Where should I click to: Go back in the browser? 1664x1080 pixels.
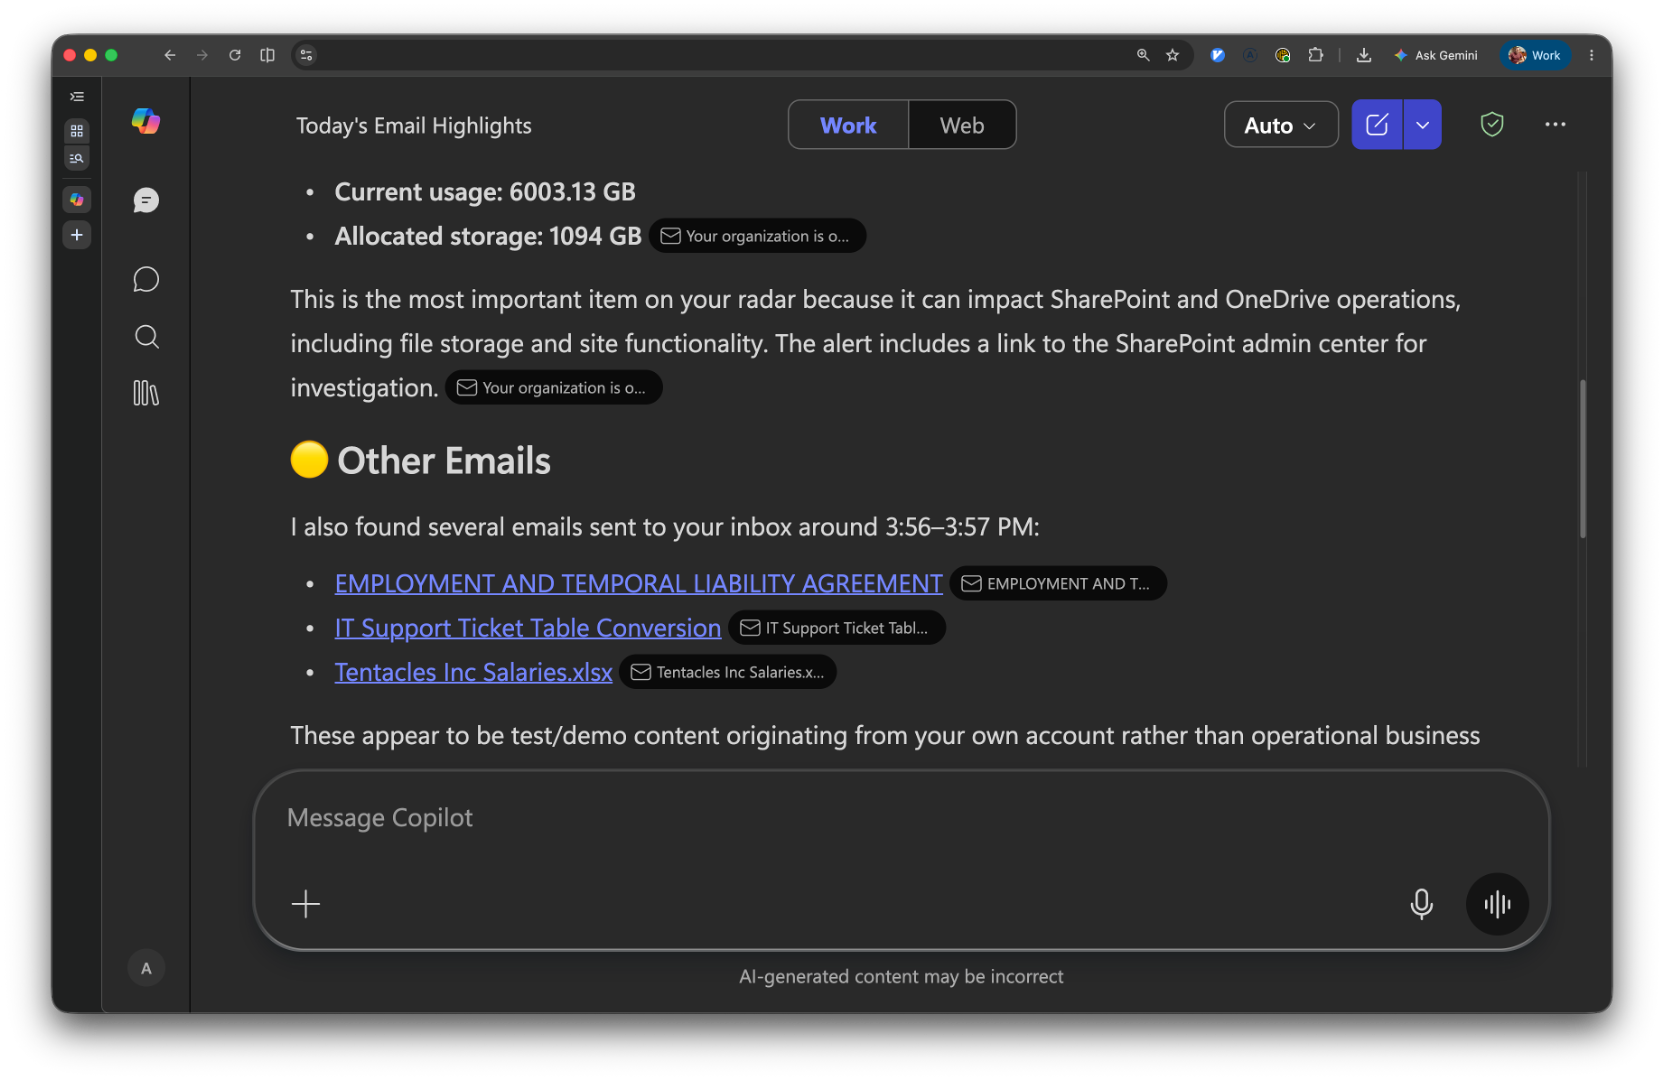tap(170, 56)
